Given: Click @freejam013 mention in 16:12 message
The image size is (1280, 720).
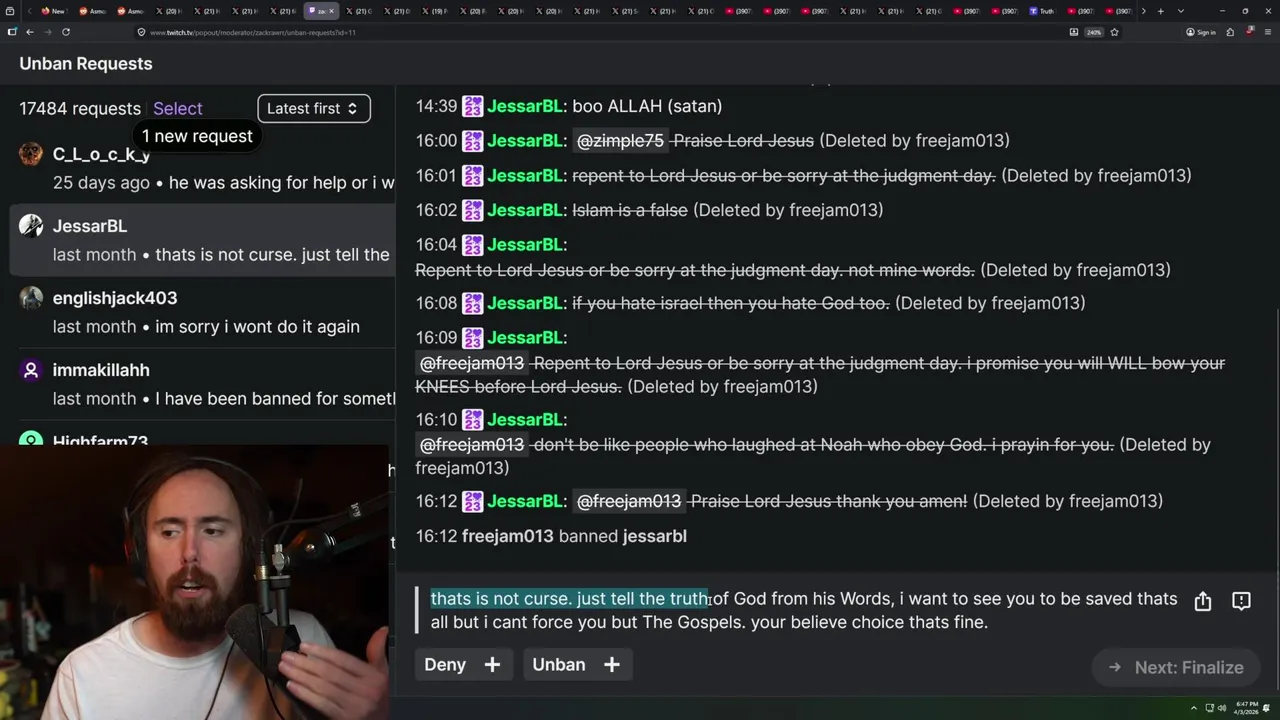Looking at the screenshot, I should click(629, 501).
